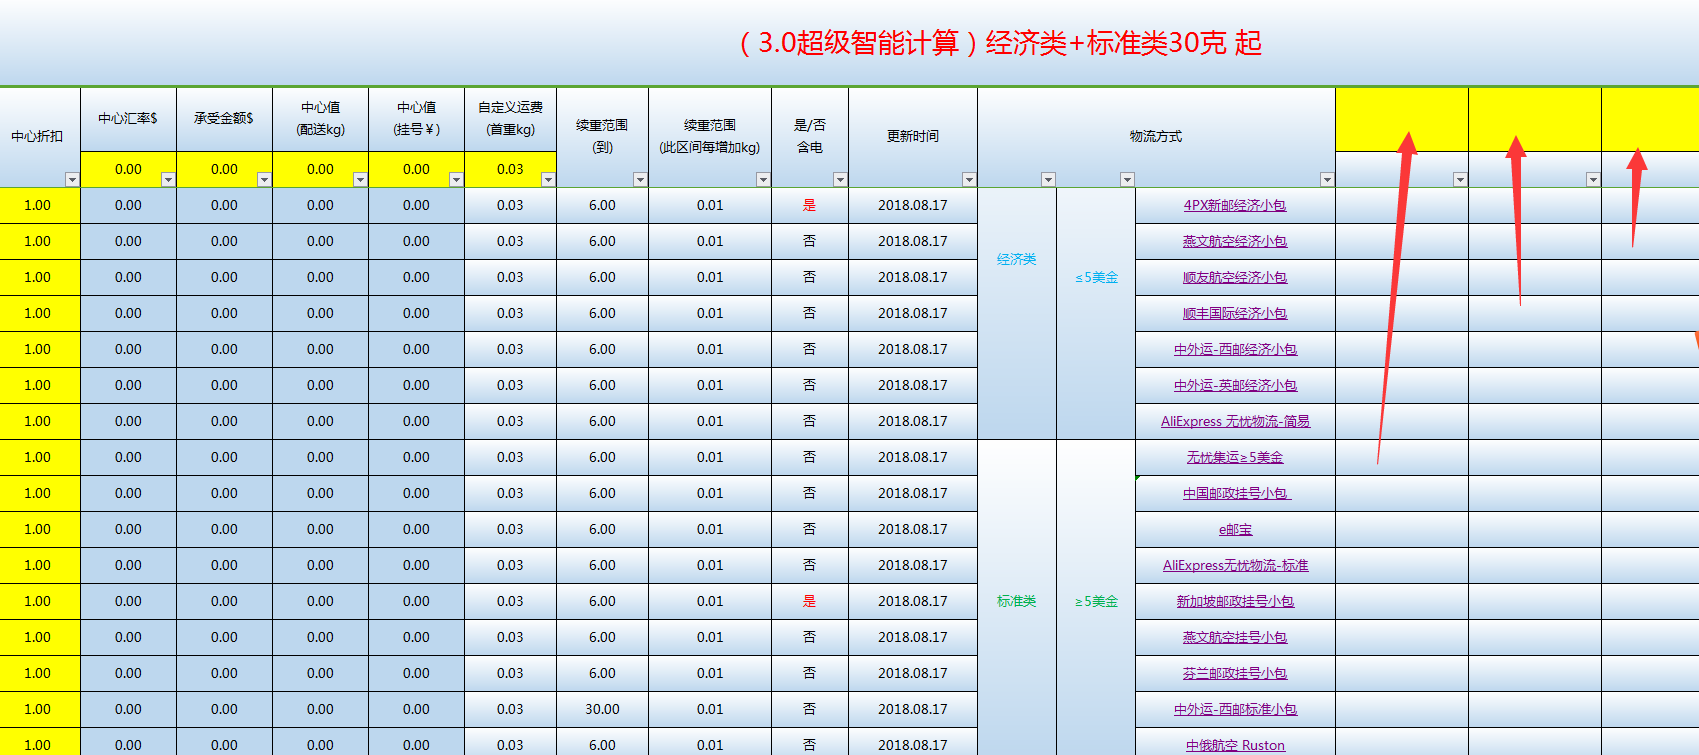This screenshot has height=755, width=1699.
Task: Open the 中心值(配送kg) filter dropdown
Action: (x=360, y=180)
